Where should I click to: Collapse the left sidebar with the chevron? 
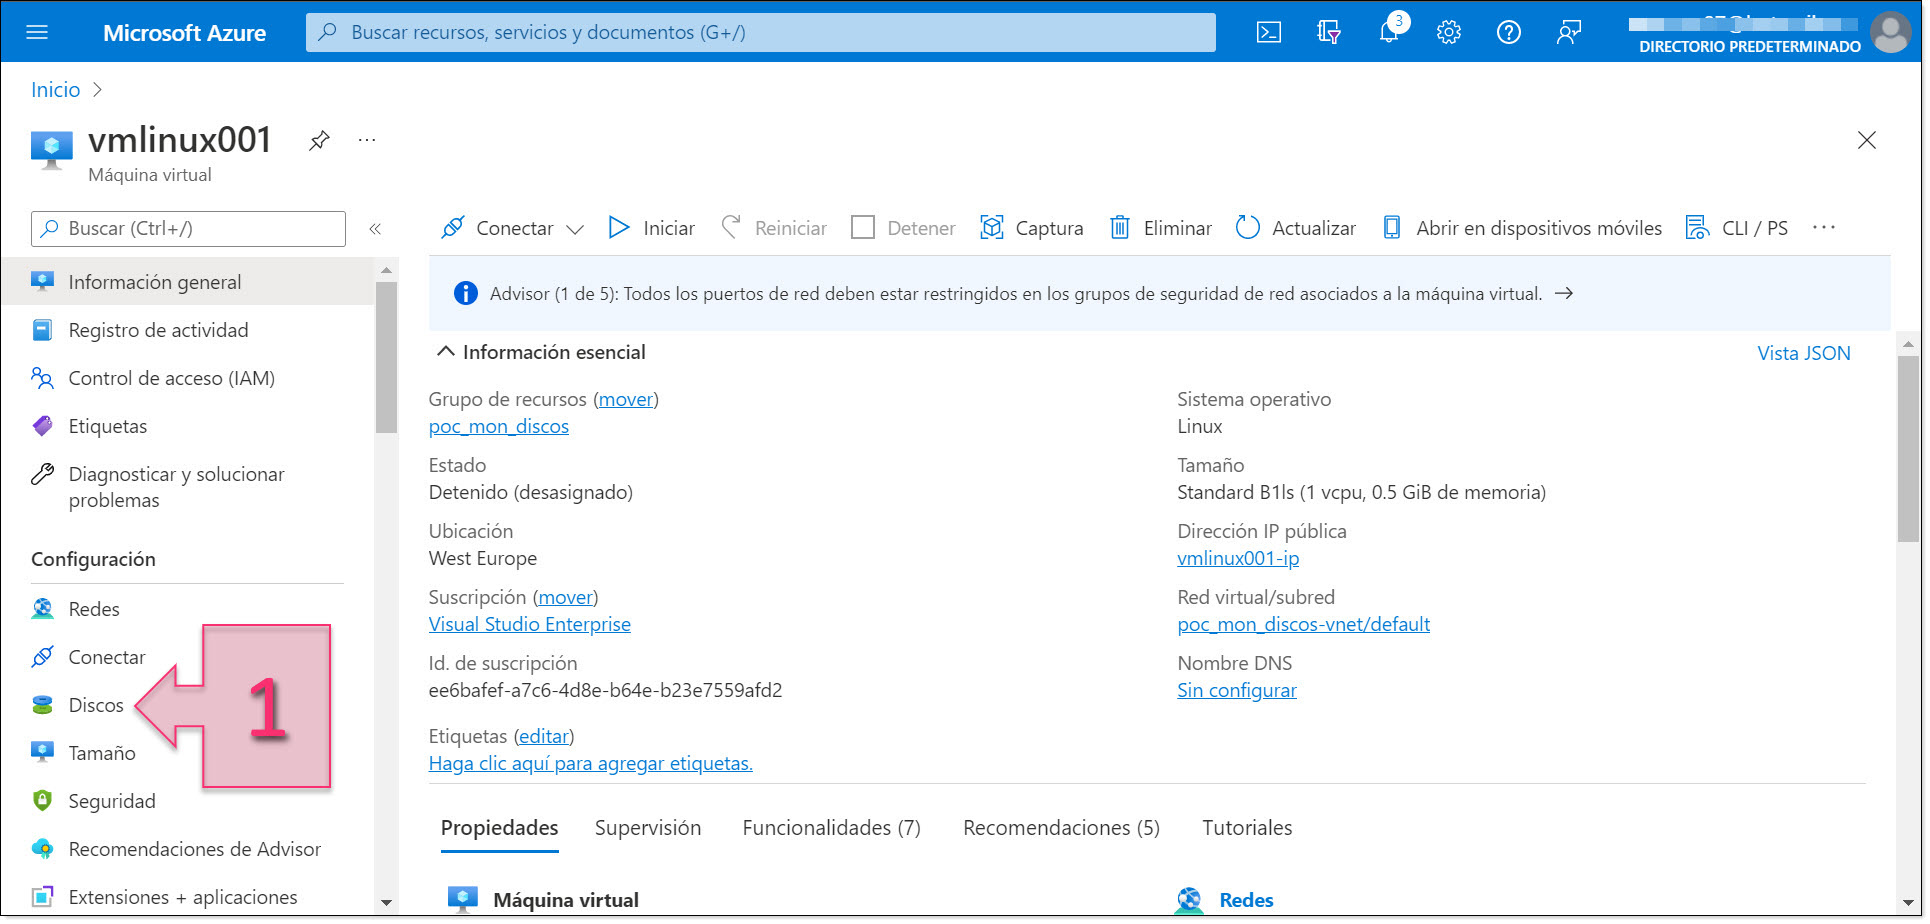375,228
